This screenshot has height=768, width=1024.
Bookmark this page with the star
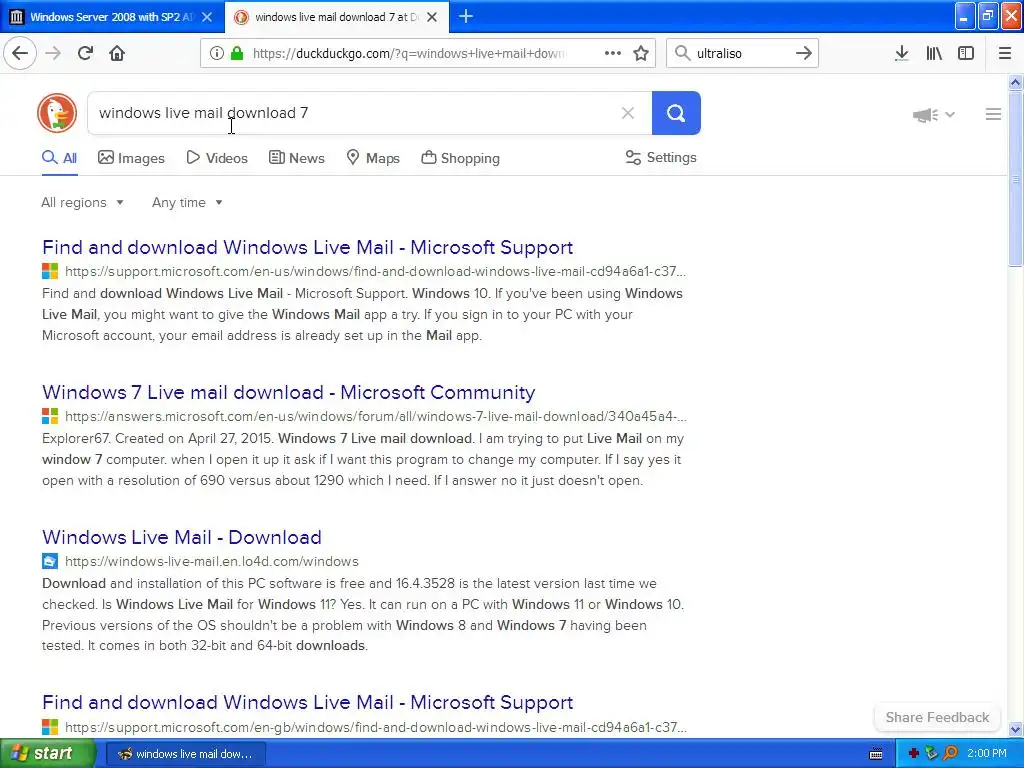click(641, 53)
